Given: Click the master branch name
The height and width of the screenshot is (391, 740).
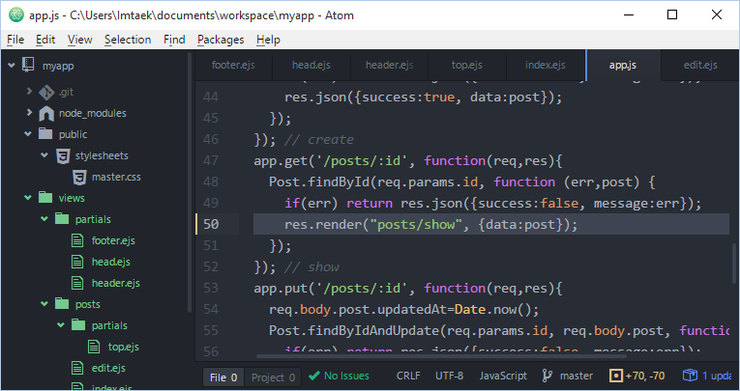Looking at the screenshot, I should click(x=576, y=376).
